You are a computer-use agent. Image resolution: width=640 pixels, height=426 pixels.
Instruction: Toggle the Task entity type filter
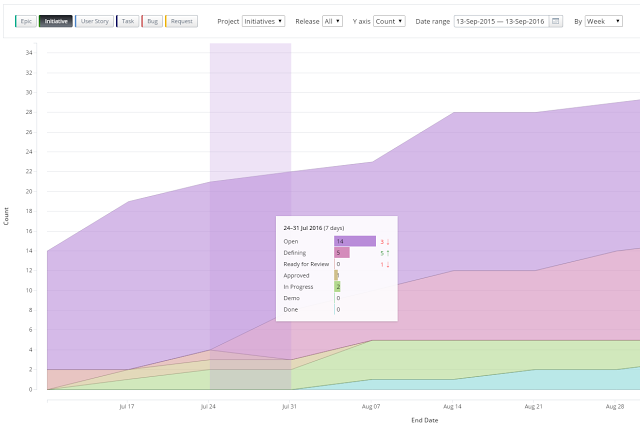pos(128,21)
